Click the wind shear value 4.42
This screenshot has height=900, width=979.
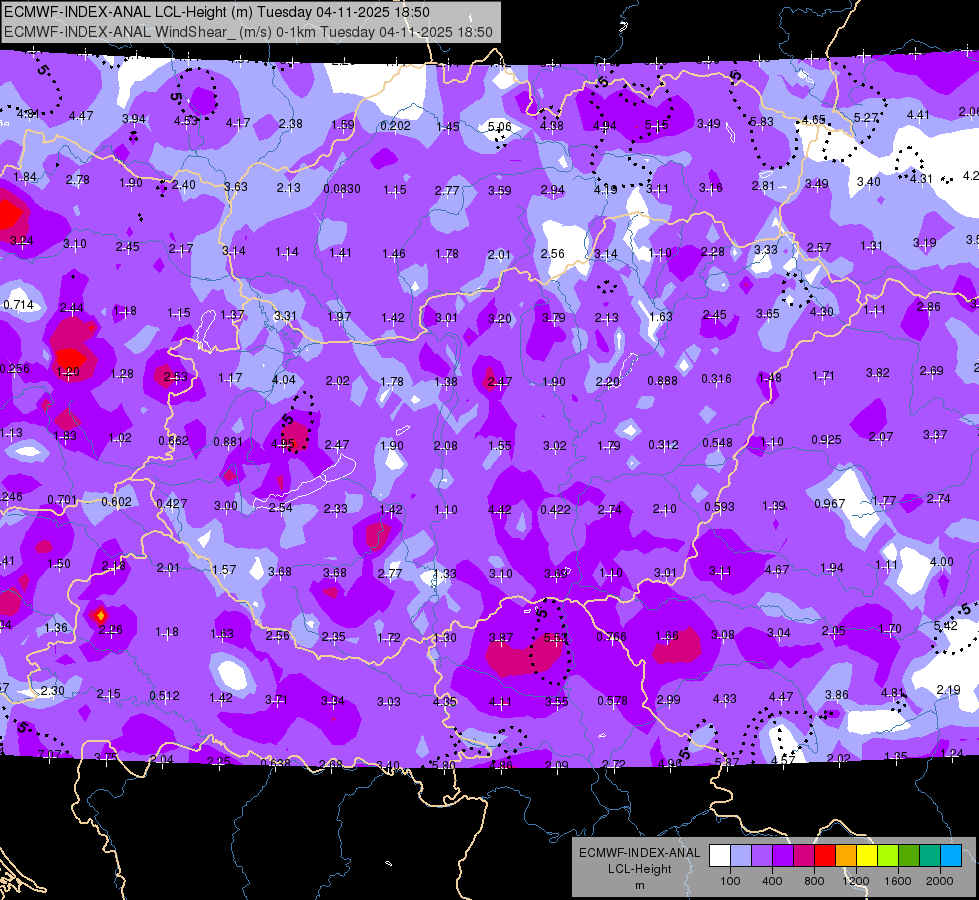click(499, 510)
